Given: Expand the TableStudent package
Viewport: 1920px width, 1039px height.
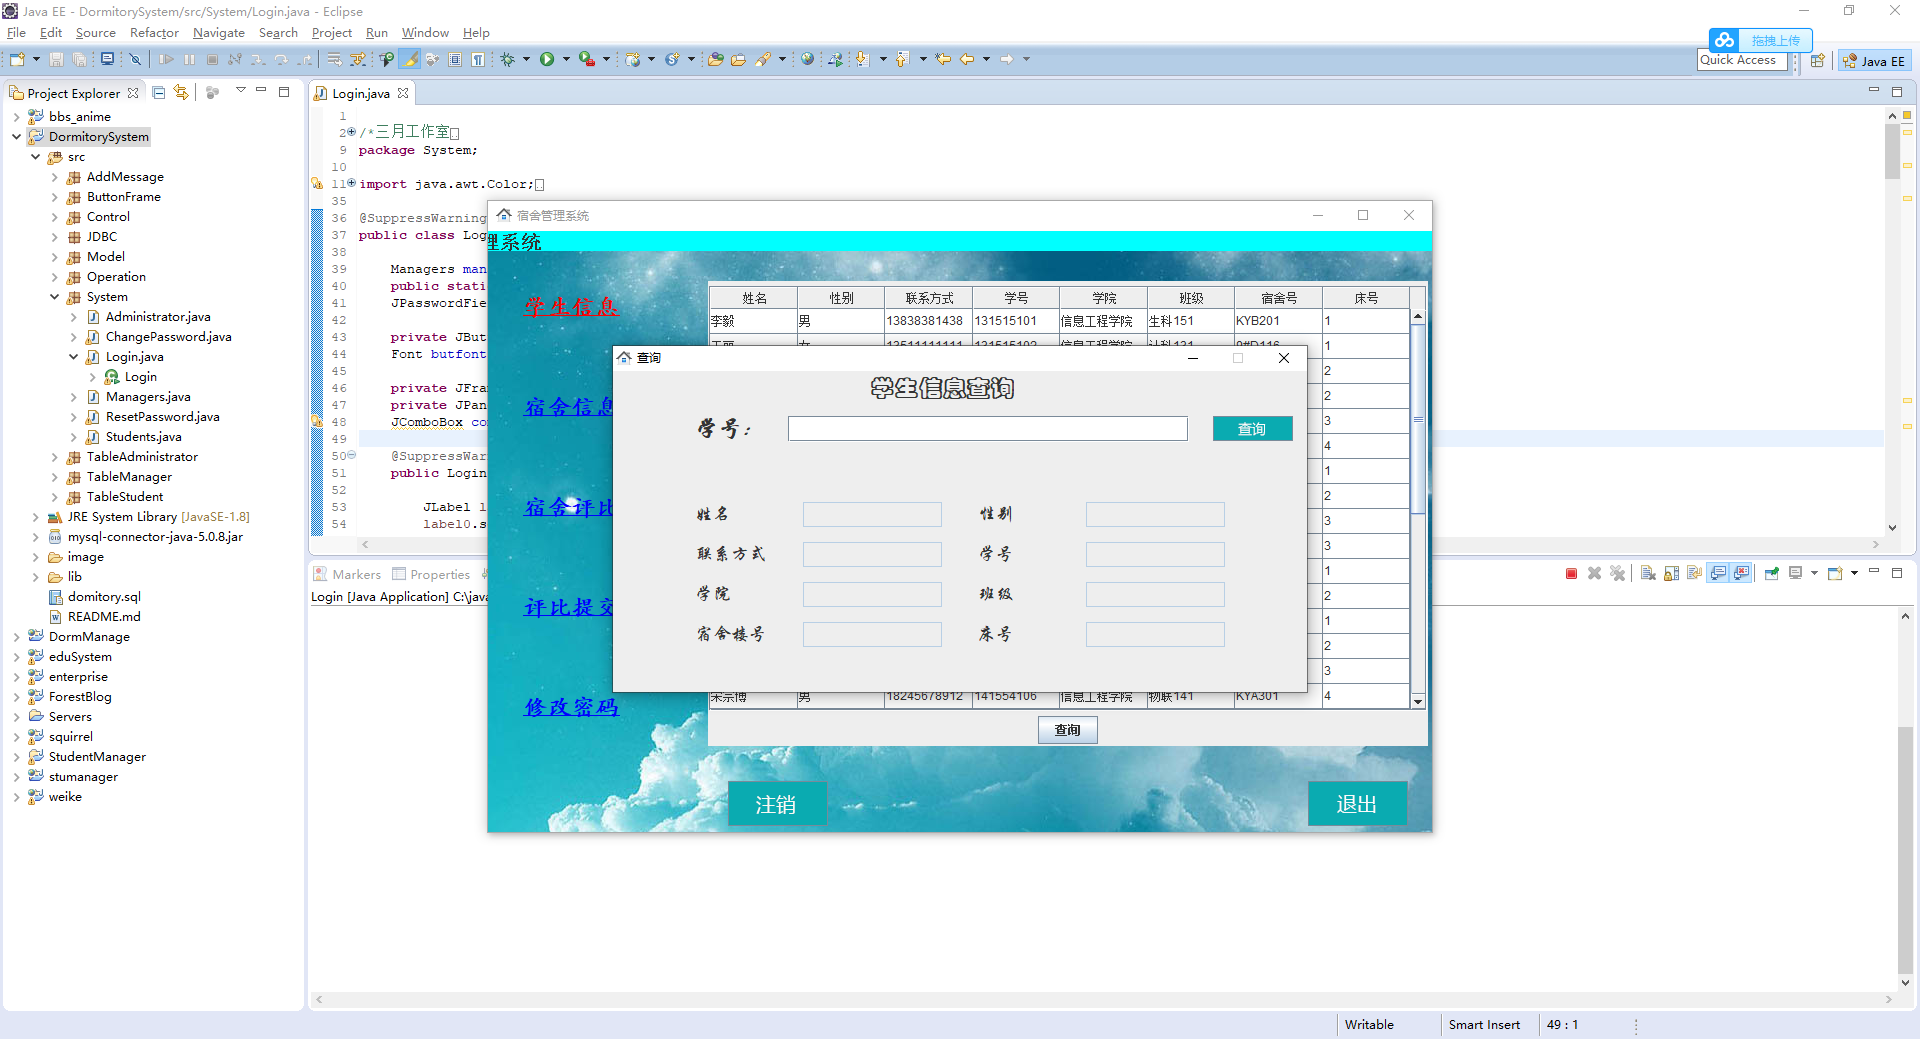Looking at the screenshot, I should click(54, 497).
